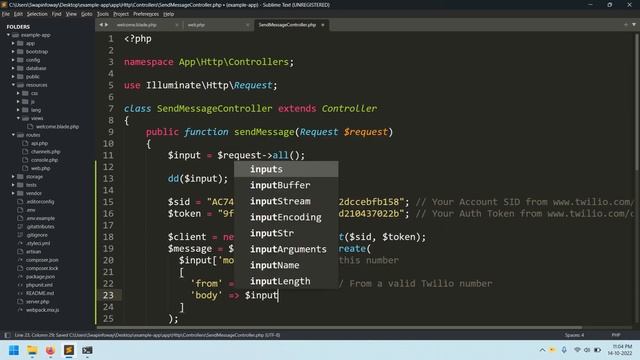Open webpack.mix.js in the sidebar
The width and height of the screenshot is (640, 360).
pos(42,310)
